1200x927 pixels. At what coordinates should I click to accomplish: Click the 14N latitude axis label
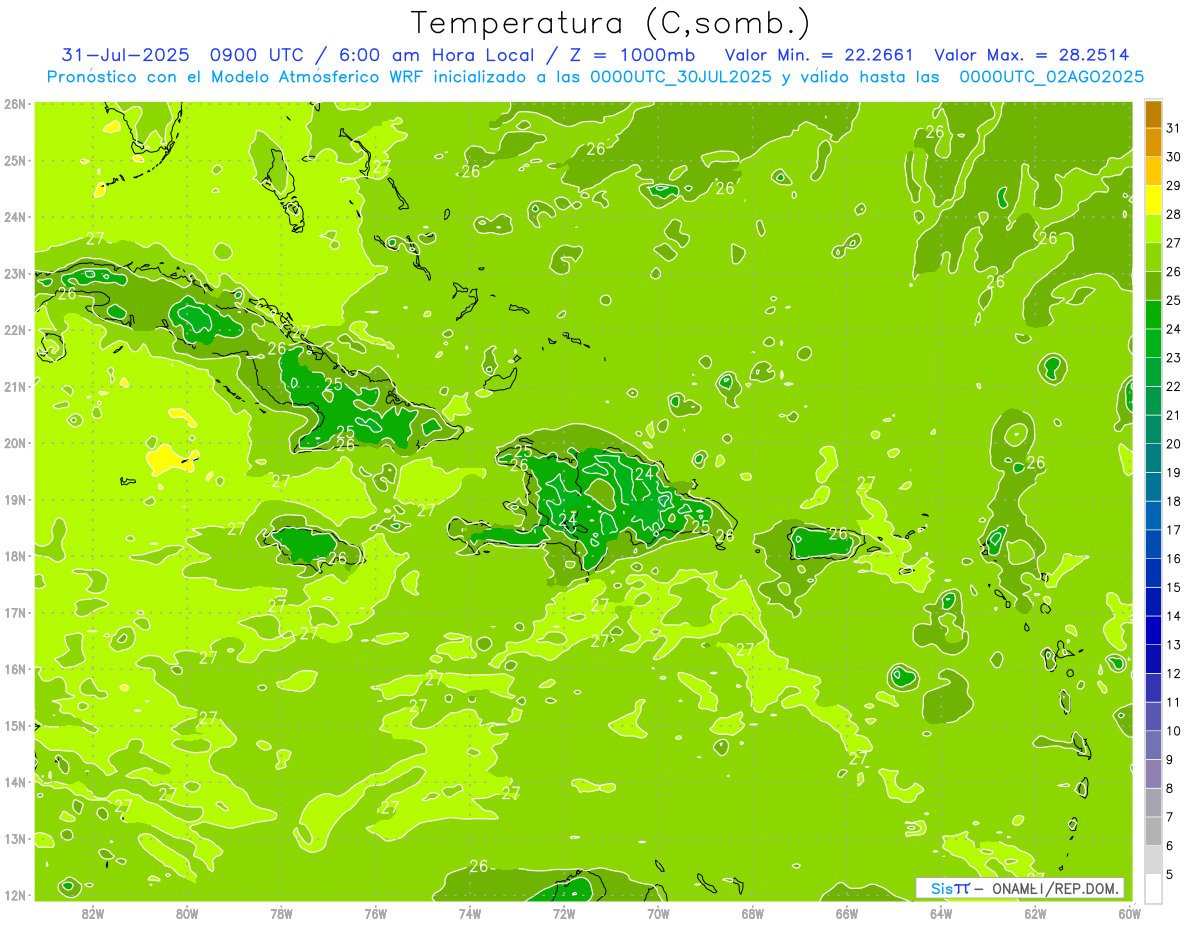point(15,782)
